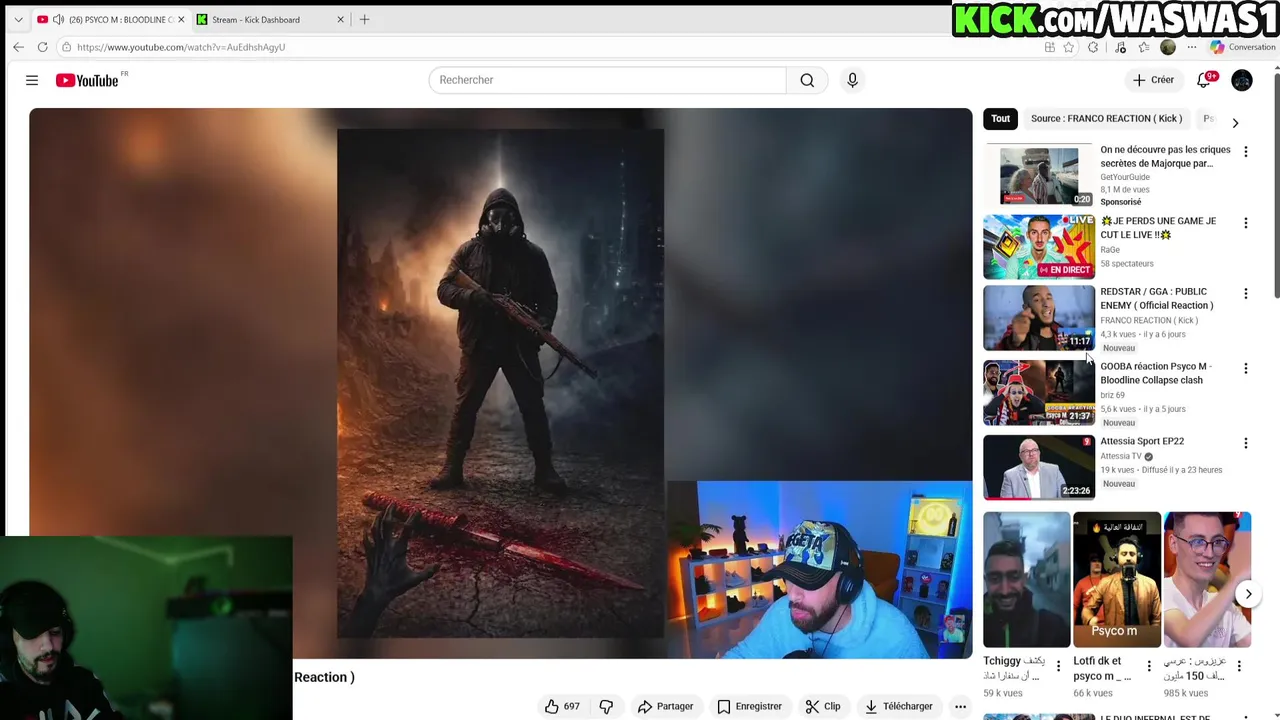Image resolution: width=1280 pixels, height=720 pixels.
Task: Dislike the video with thumbs down
Action: point(606,706)
